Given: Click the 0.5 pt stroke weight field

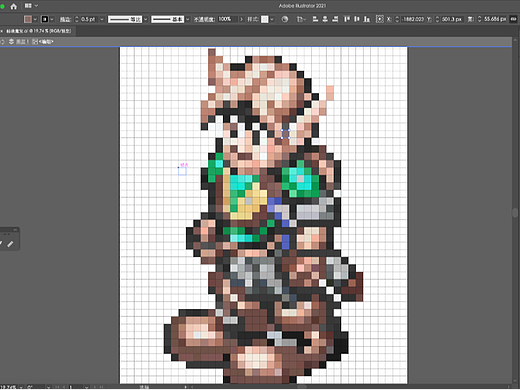Looking at the screenshot, I should click(88, 19).
